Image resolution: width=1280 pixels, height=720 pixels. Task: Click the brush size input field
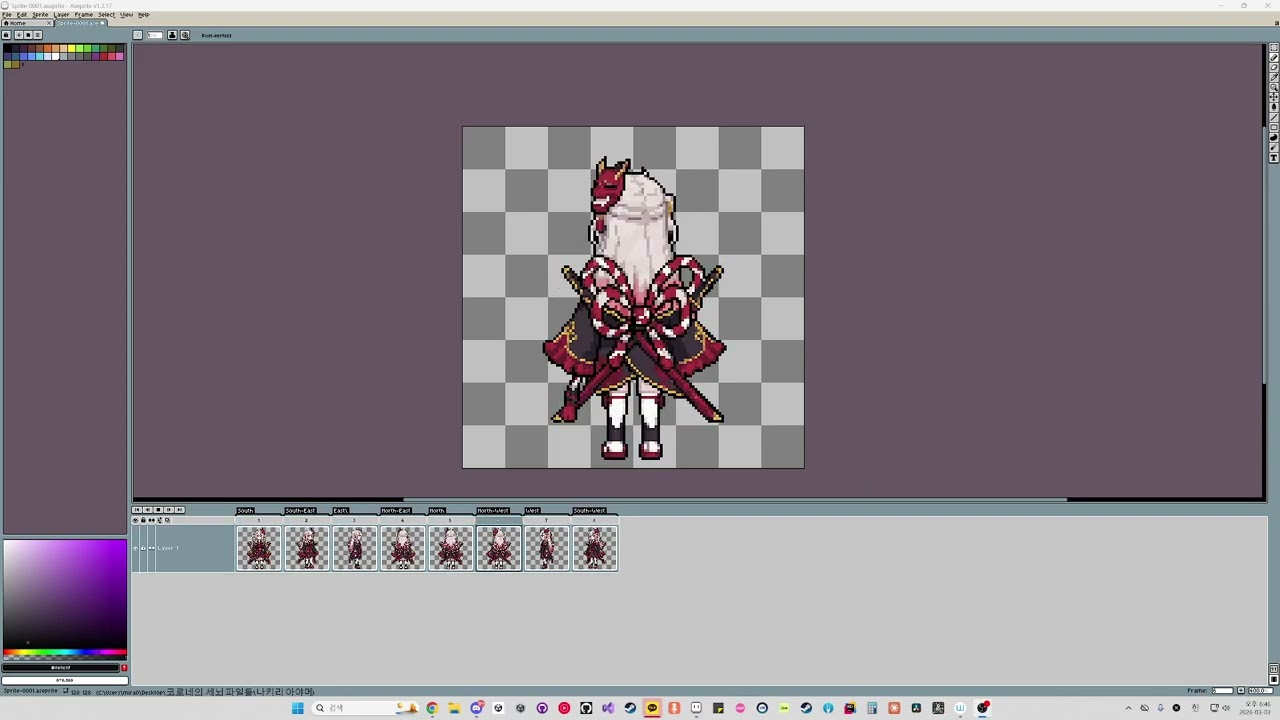[155, 35]
